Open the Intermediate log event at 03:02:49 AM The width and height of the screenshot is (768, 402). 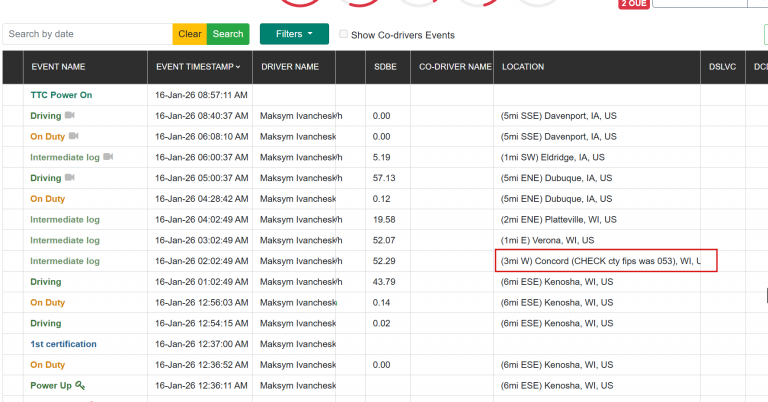point(65,240)
